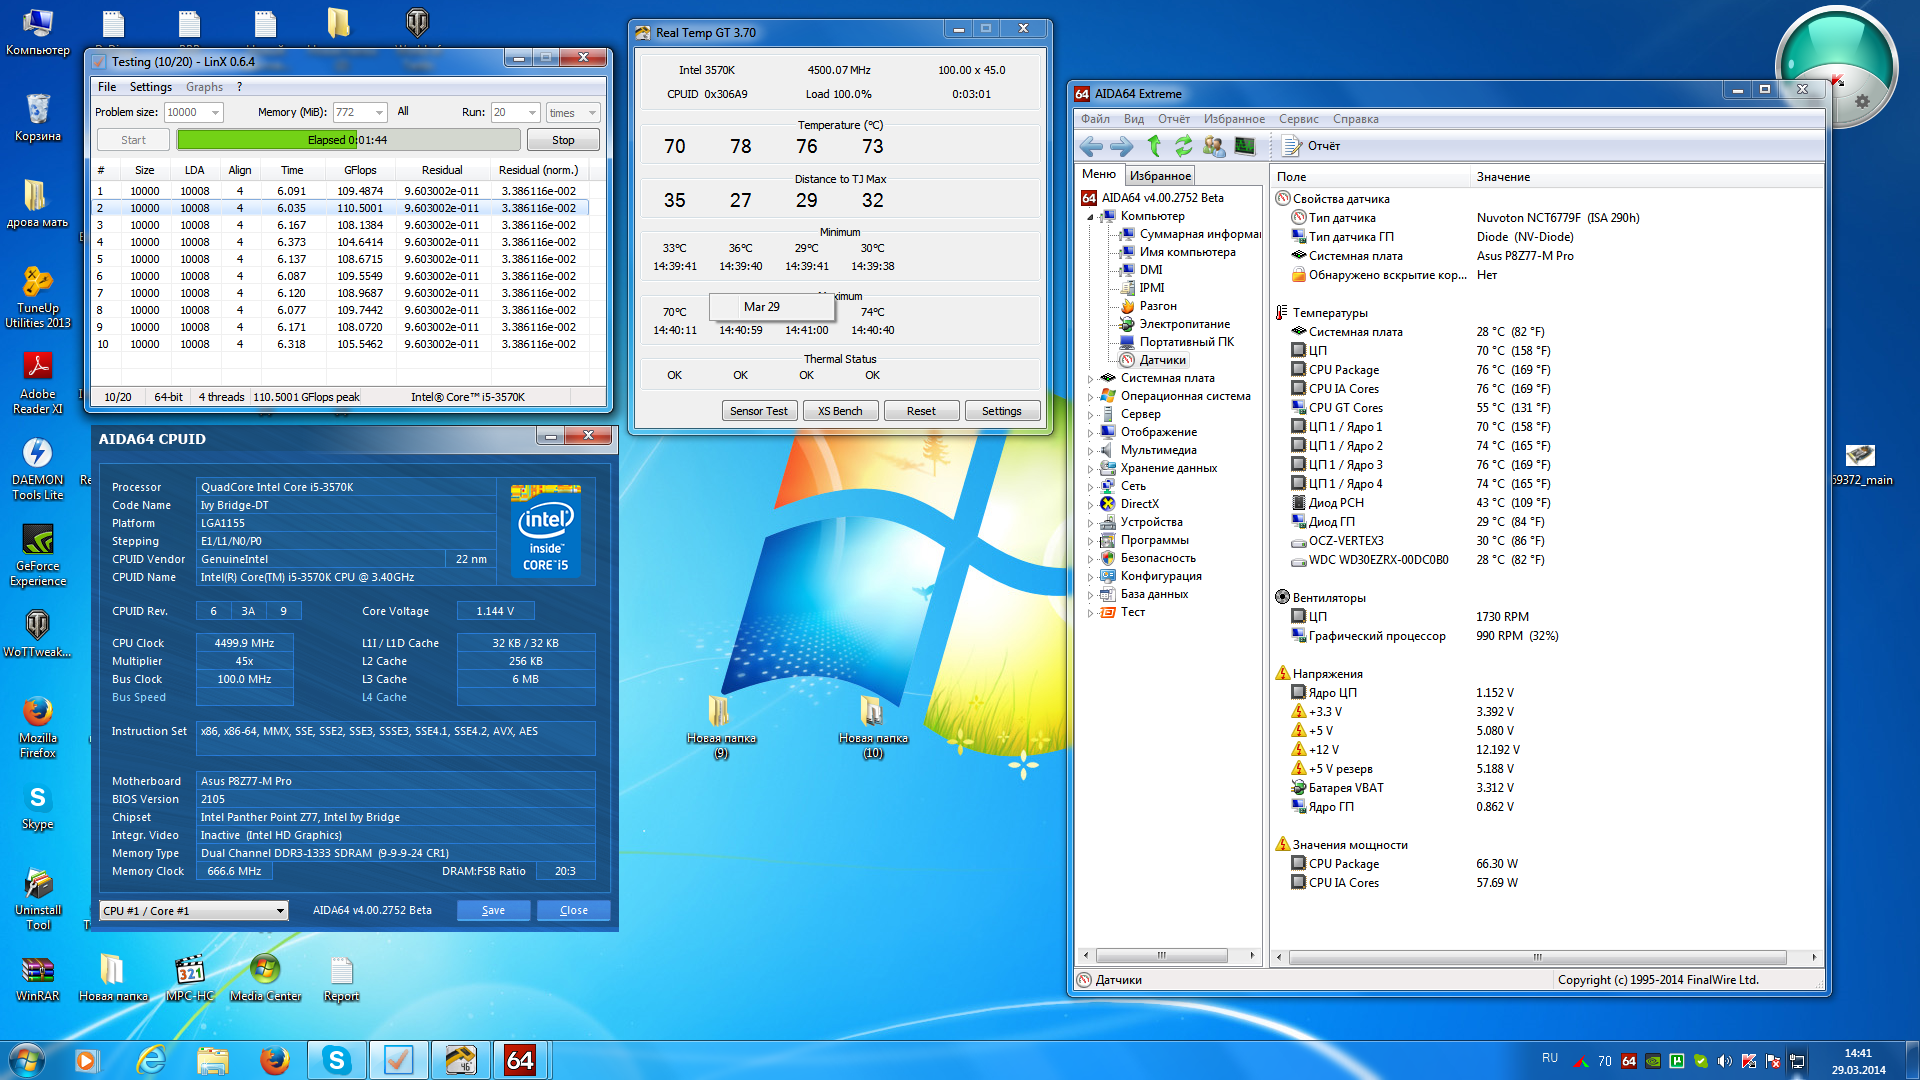Click AIDA64 back navigation arrow
Screen dimensions: 1920x1080
[1091, 146]
